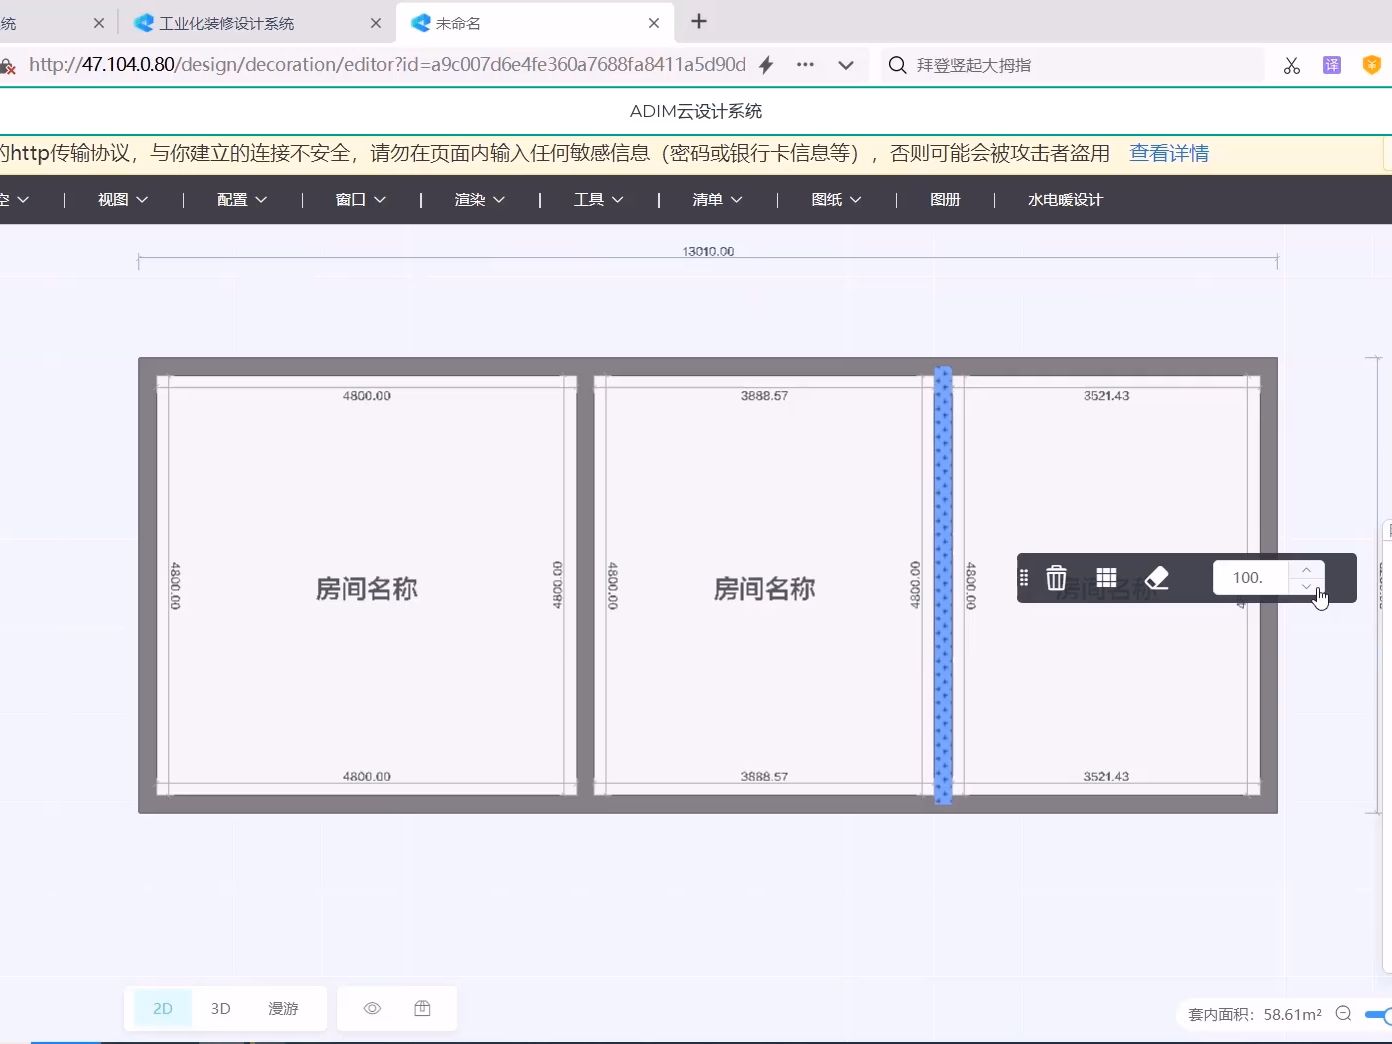Select the middle room 房间名称 label
Image resolution: width=1392 pixels, height=1044 pixels.
765,589
